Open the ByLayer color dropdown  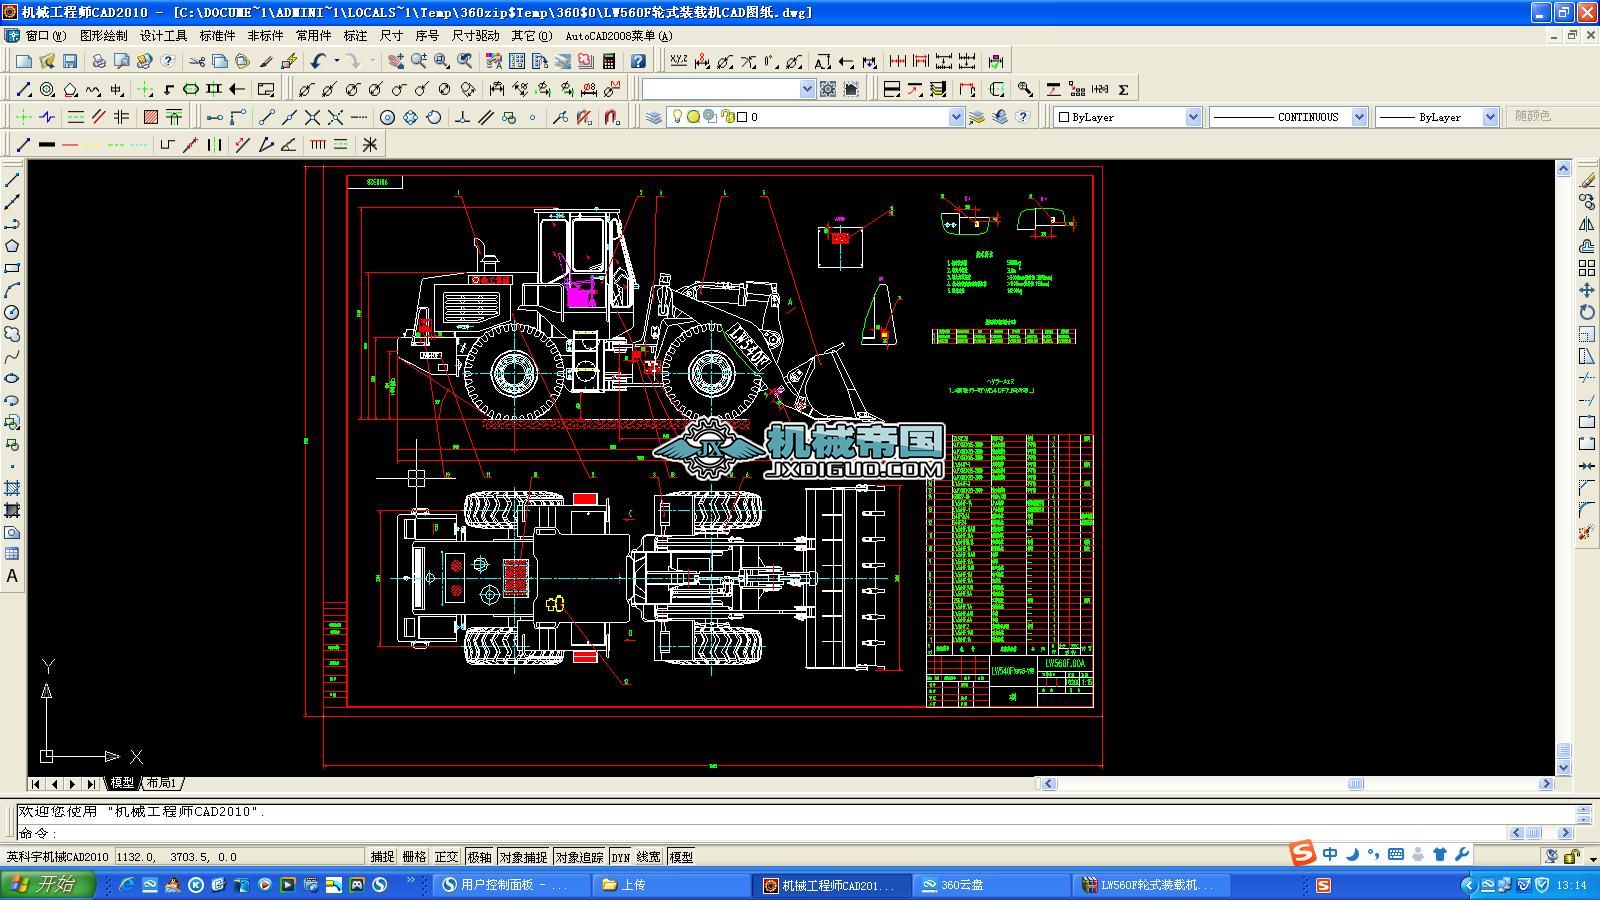1192,117
